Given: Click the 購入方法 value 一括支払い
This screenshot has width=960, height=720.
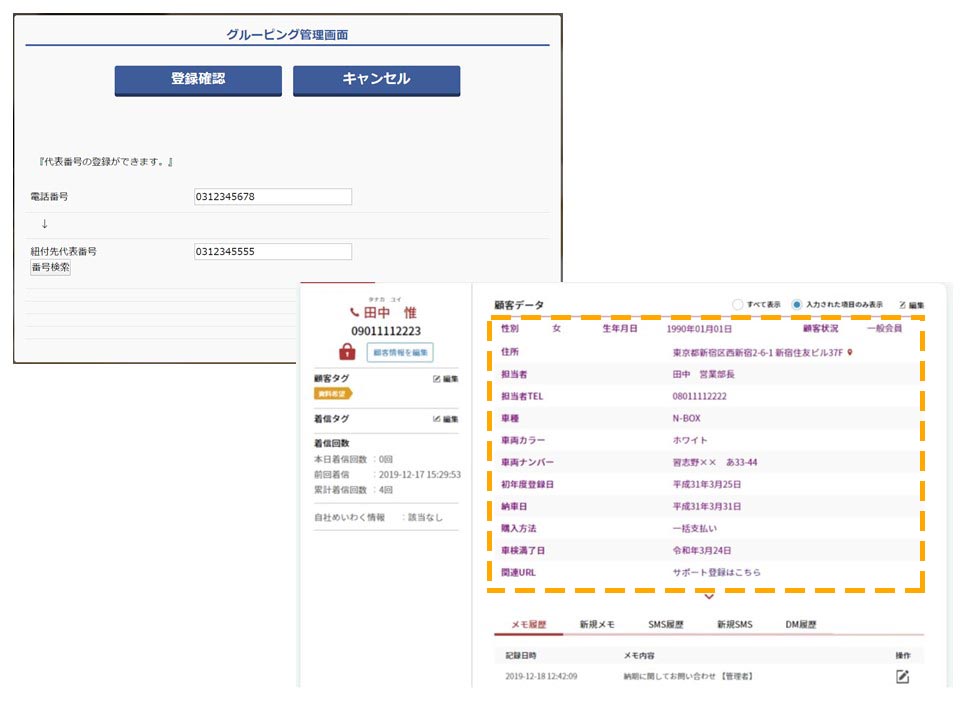Looking at the screenshot, I should tap(694, 528).
